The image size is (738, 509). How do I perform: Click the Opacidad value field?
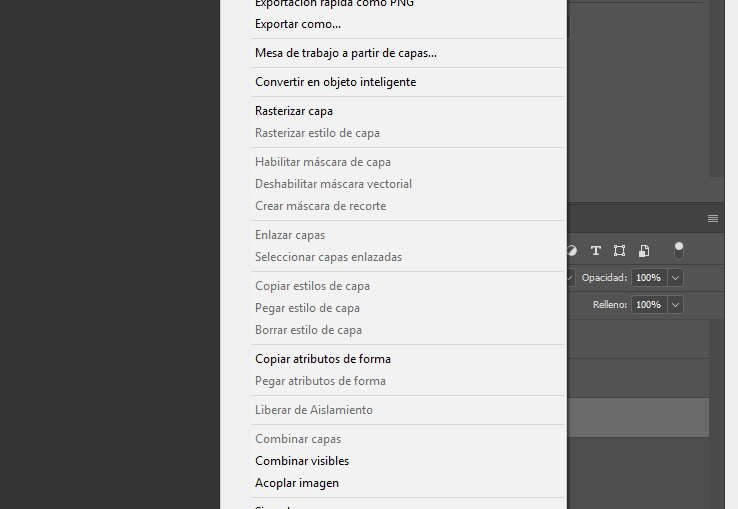(x=648, y=277)
